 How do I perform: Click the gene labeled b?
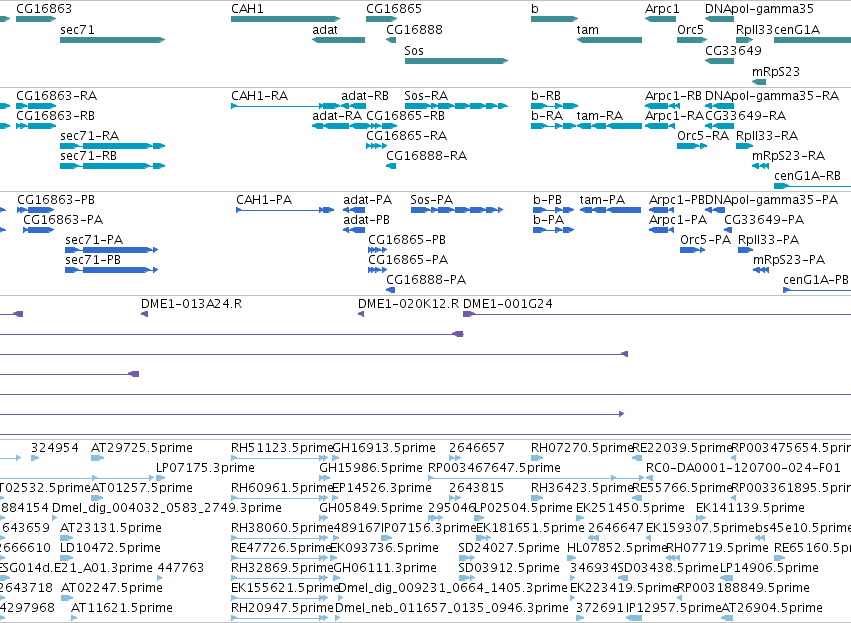tap(555, 19)
